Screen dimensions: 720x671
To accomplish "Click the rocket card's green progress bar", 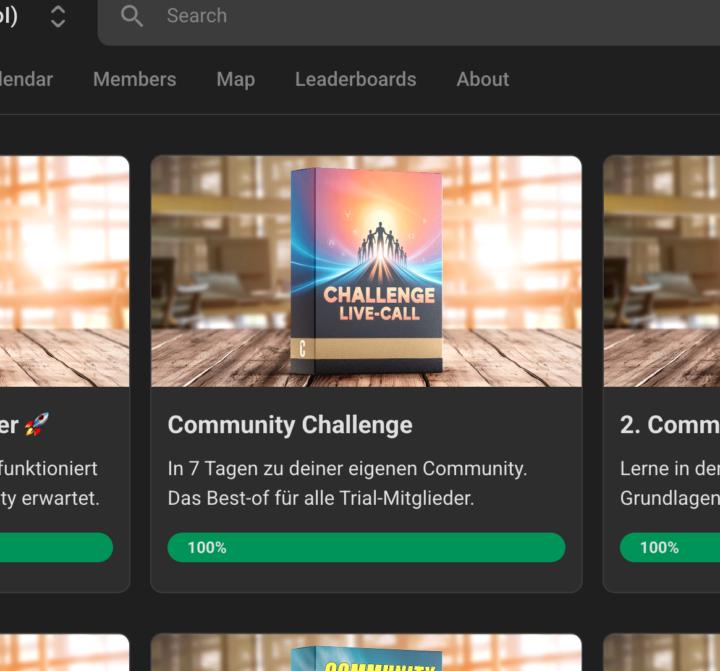I will click(x=56, y=547).
